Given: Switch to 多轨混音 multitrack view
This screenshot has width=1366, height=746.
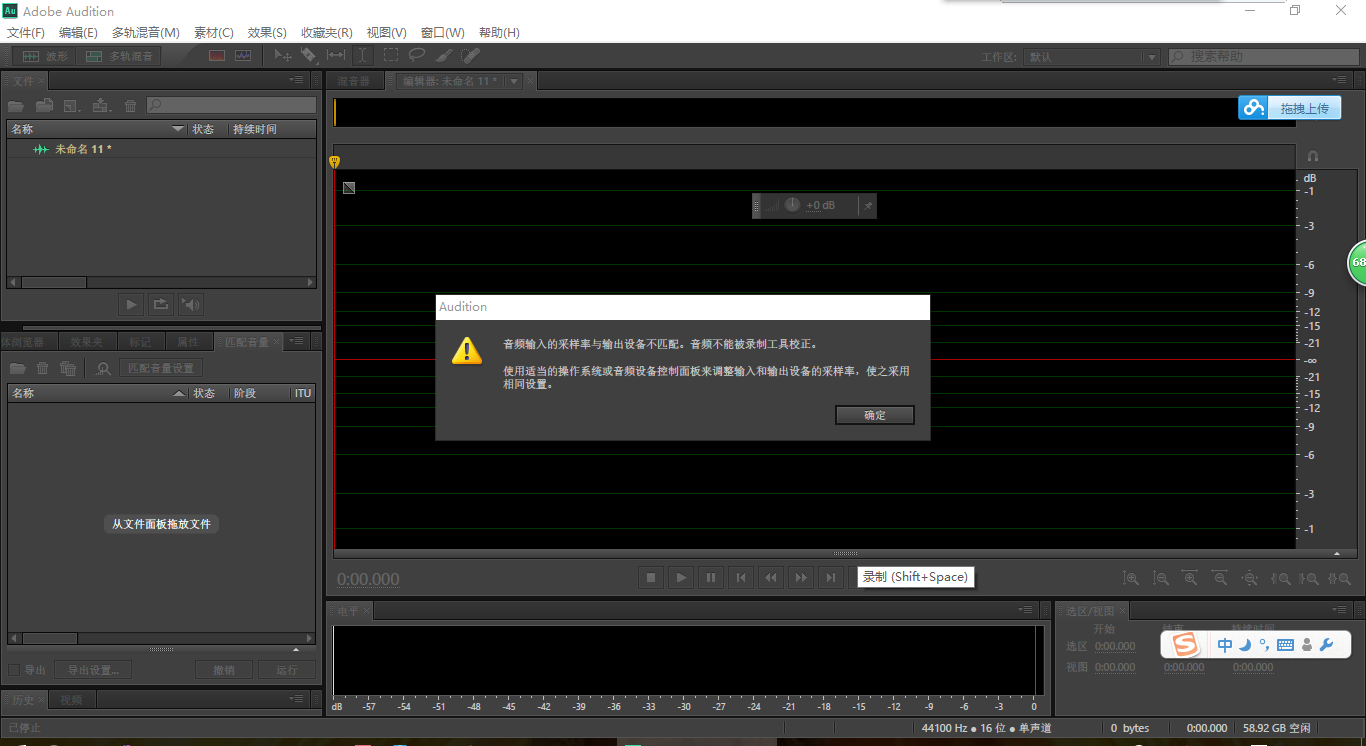Looking at the screenshot, I should (x=120, y=57).
